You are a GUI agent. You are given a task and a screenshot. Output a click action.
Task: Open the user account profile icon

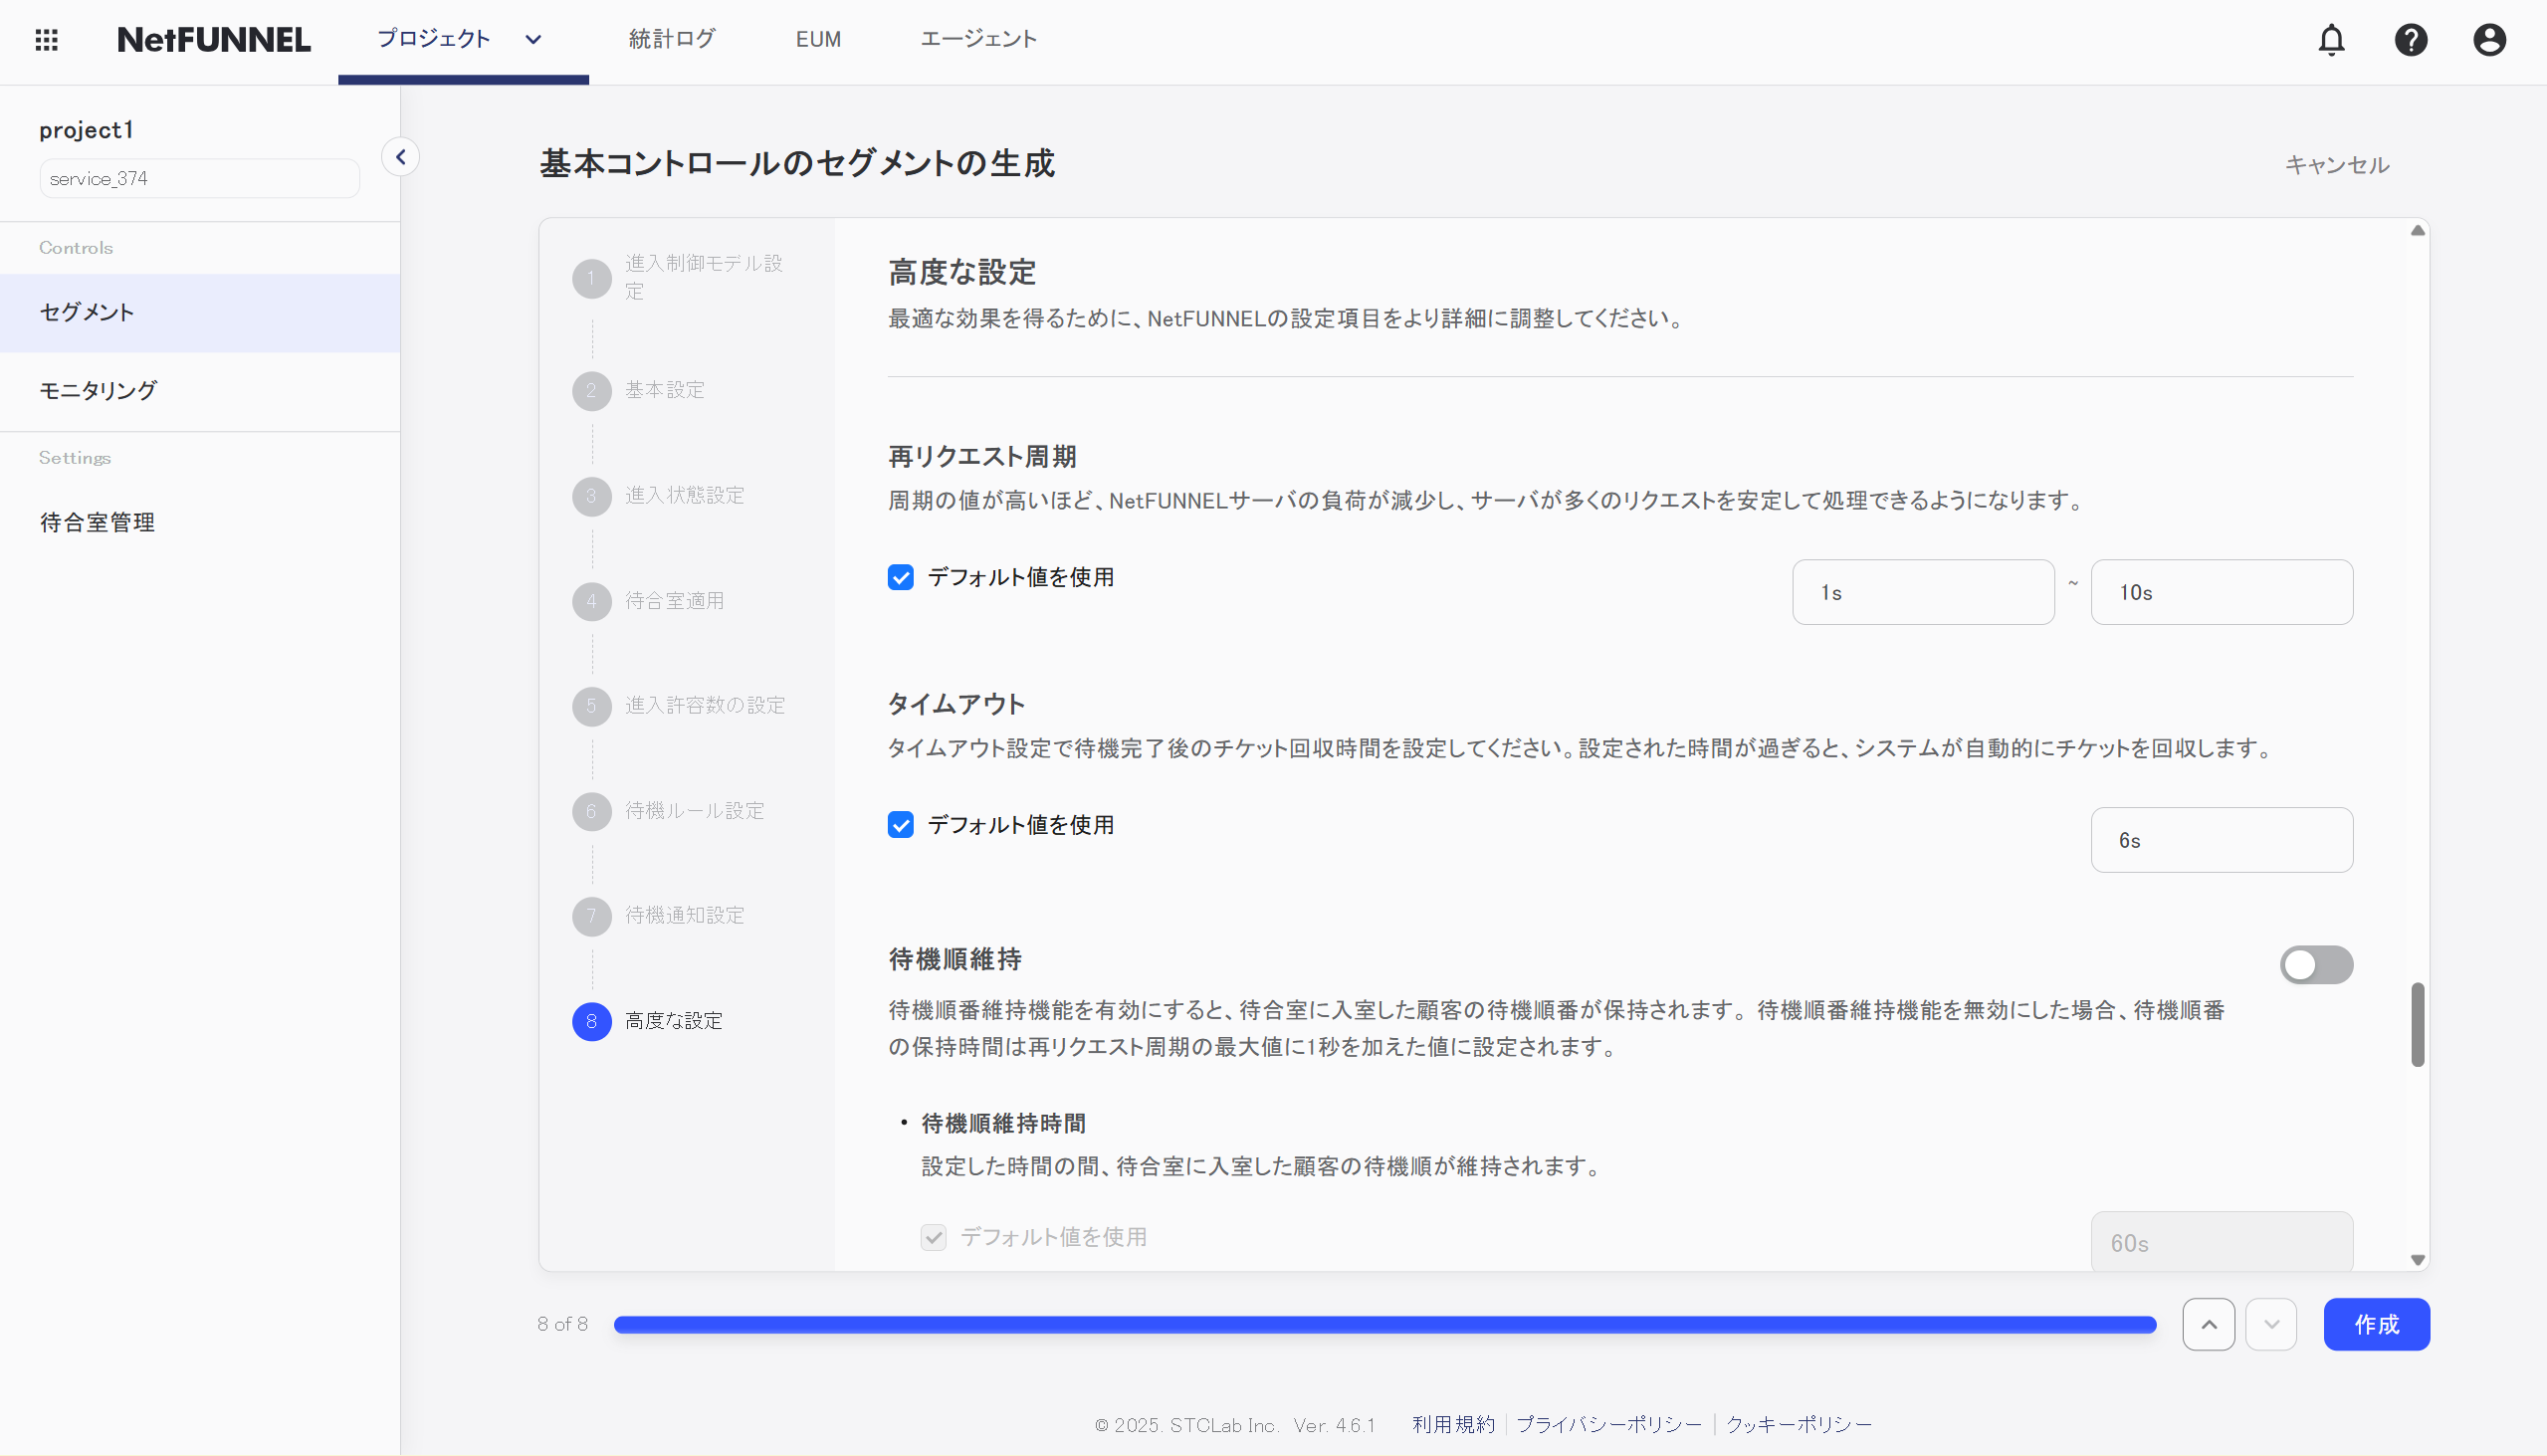[2489, 40]
